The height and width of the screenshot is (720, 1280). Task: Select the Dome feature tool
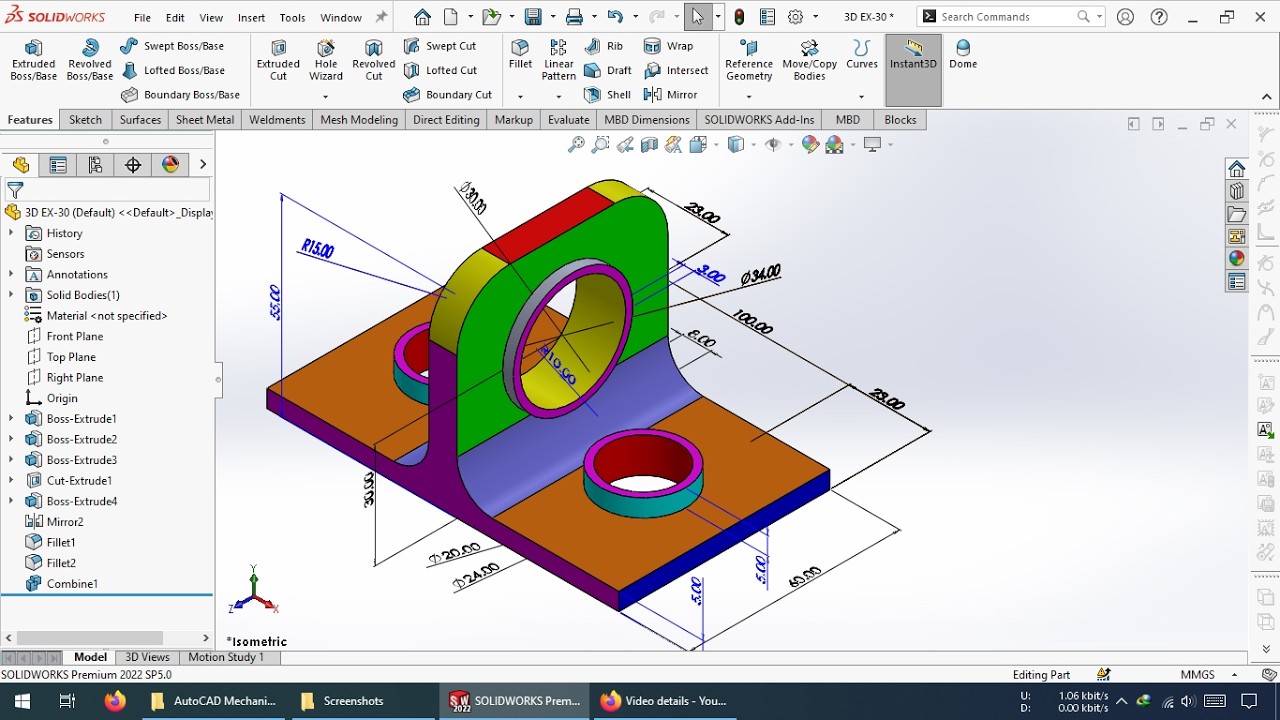tap(963, 54)
